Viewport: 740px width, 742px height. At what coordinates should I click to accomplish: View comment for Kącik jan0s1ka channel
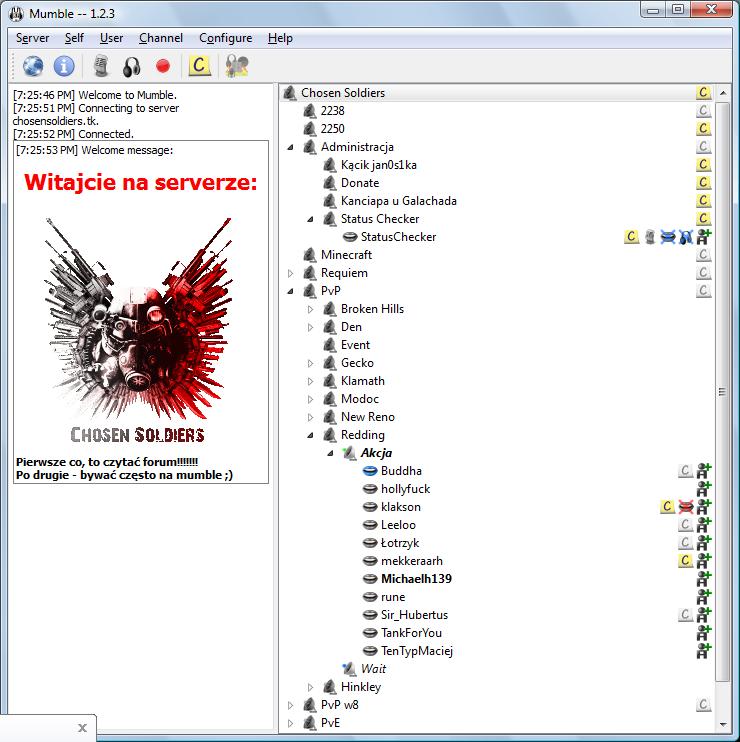tap(704, 164)
